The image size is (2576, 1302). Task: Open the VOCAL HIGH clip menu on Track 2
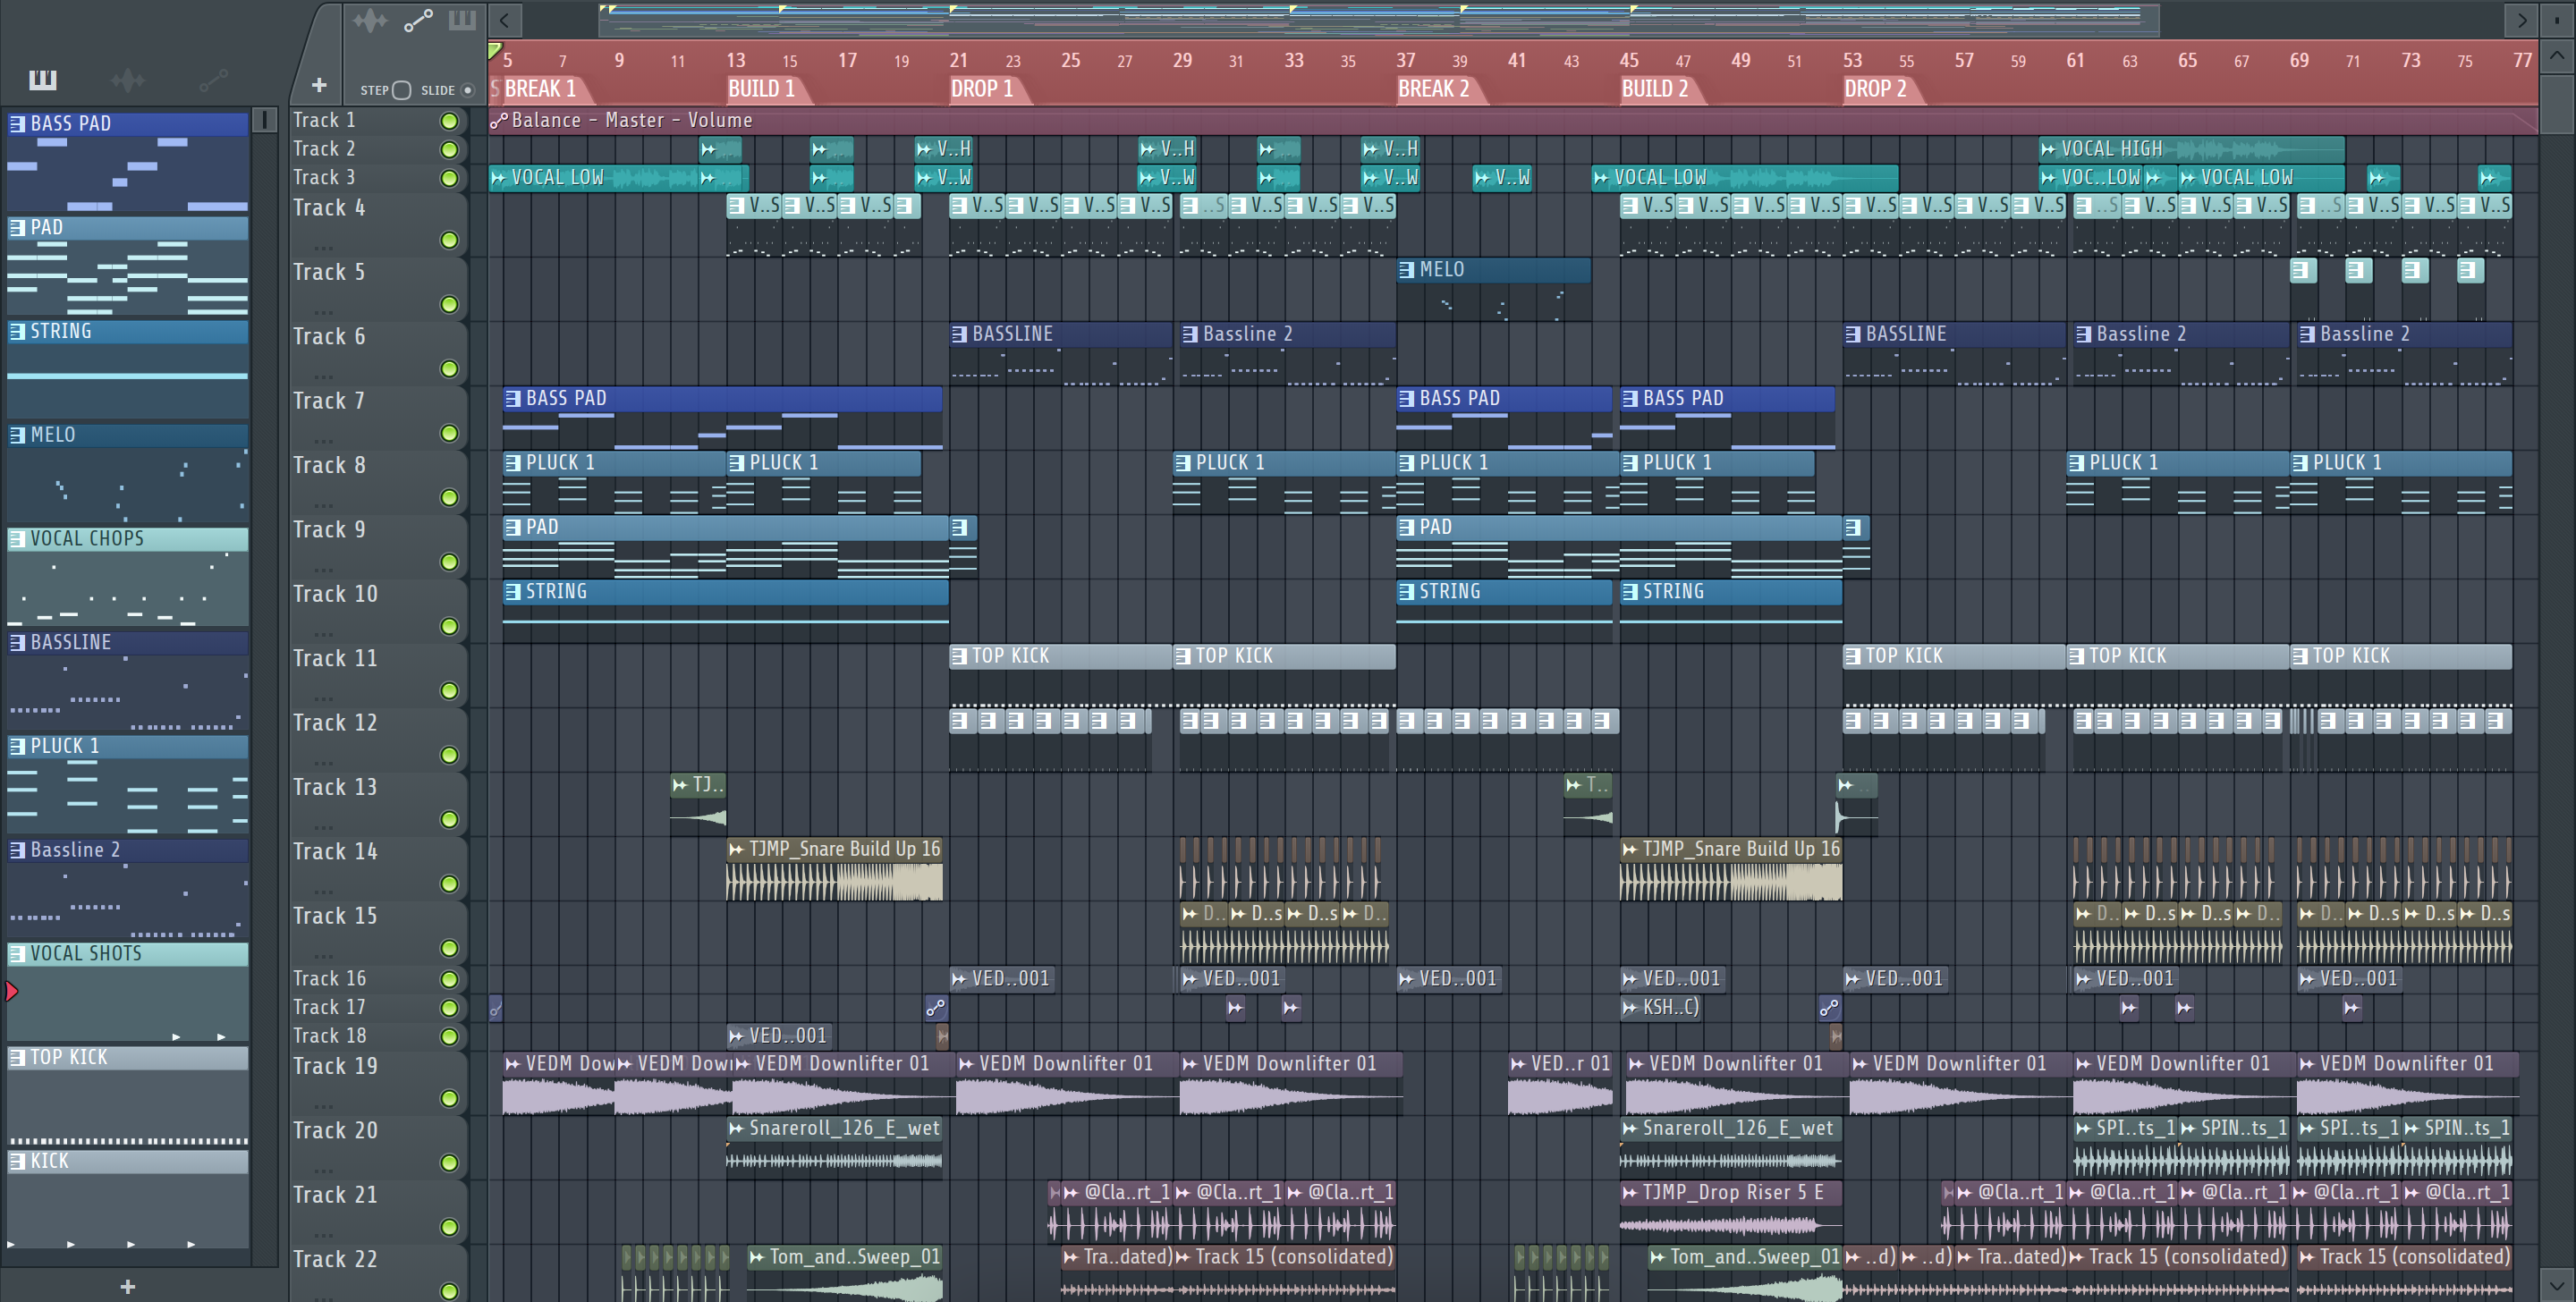(x=2049, y=149)
